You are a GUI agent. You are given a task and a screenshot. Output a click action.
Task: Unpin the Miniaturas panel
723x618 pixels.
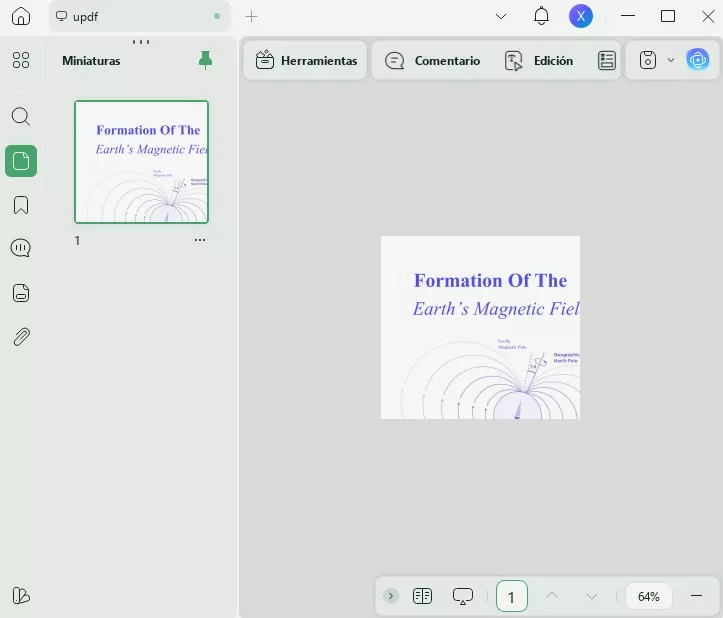[205, 60]
